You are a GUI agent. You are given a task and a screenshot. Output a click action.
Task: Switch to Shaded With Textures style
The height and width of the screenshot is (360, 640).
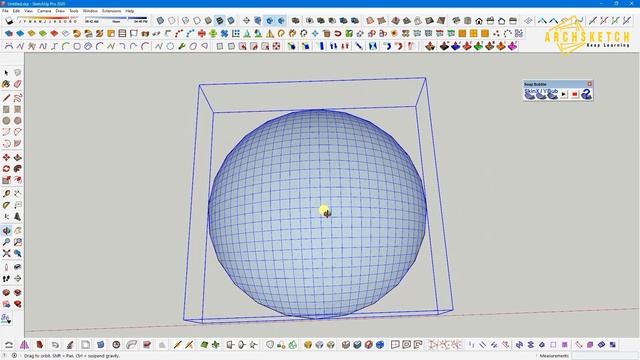[x=220, y=20]
